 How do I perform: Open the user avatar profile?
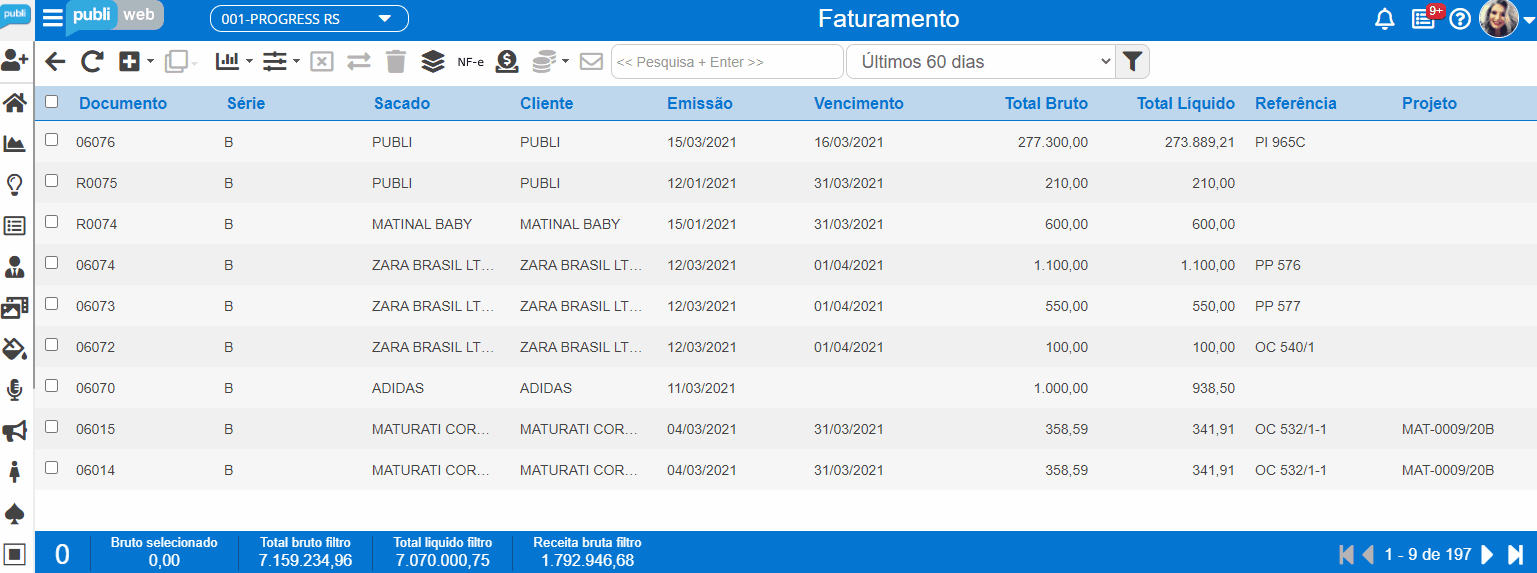(x=1499, y=19)
